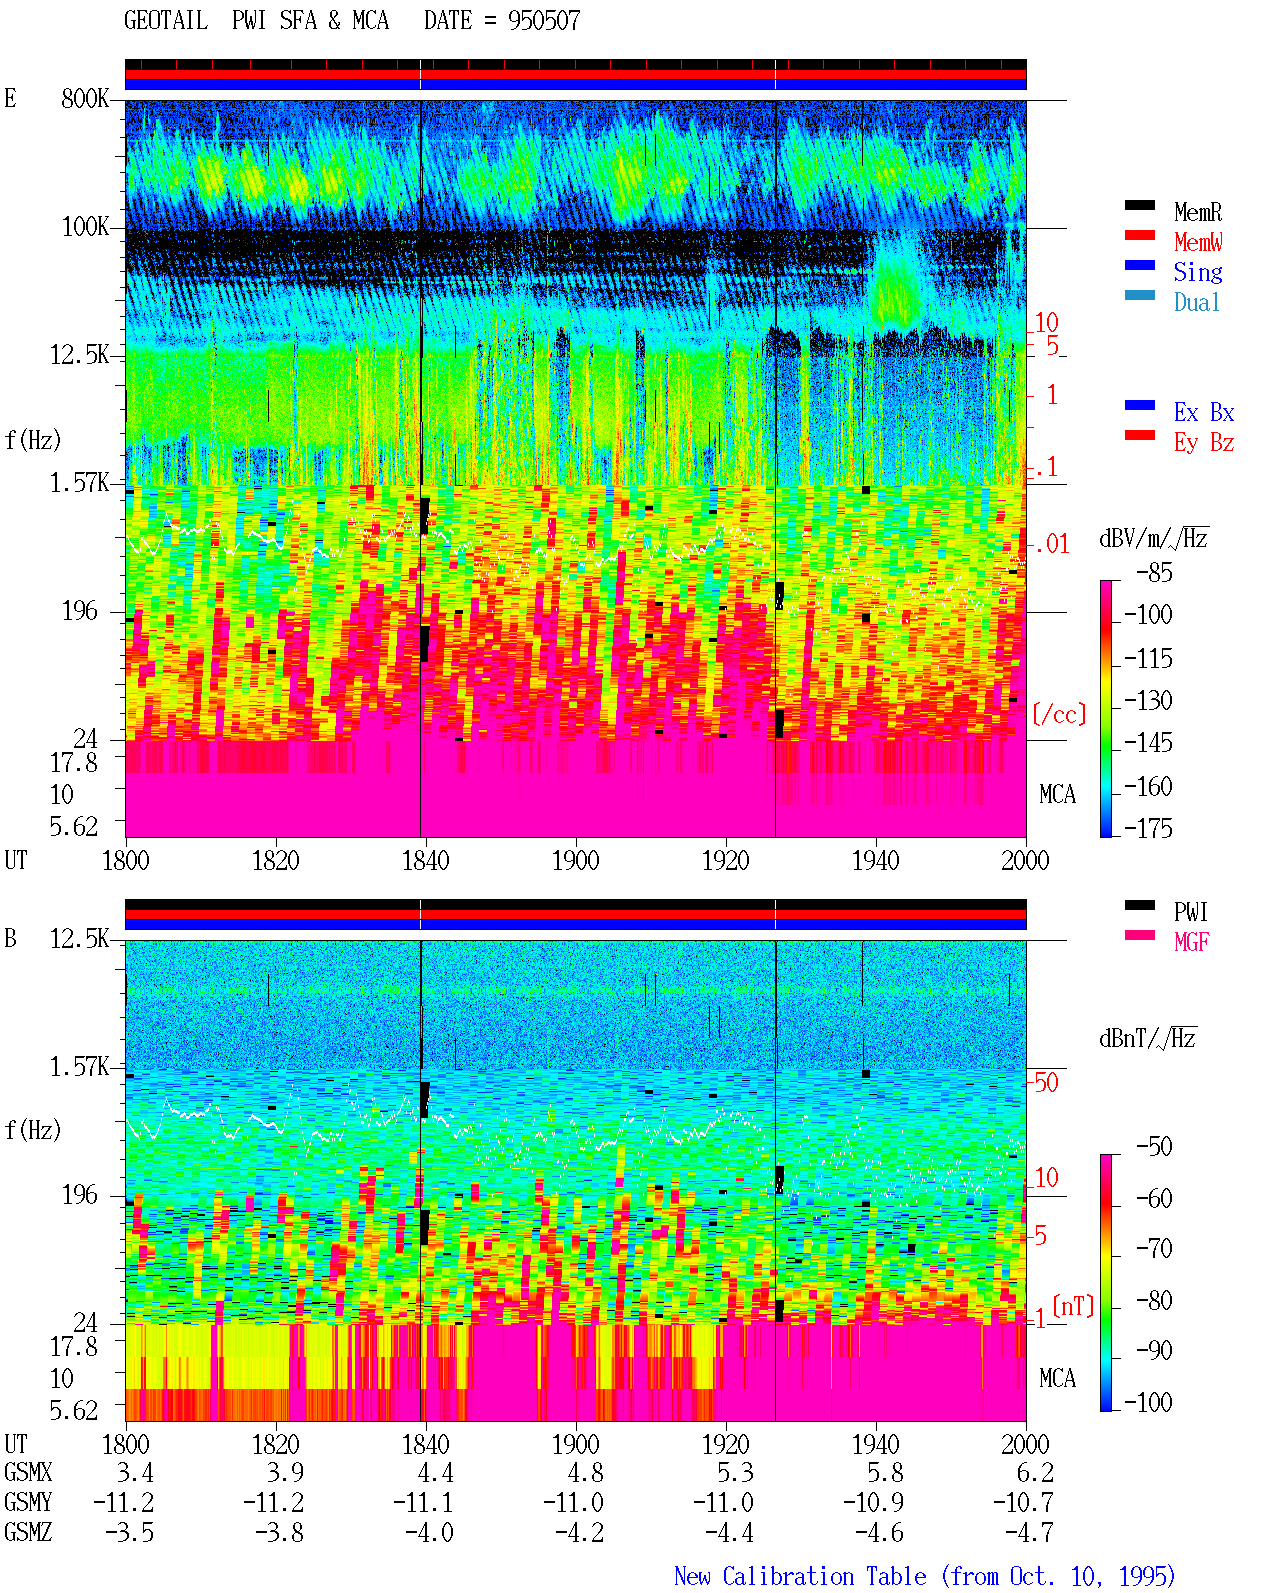Click the "dBnT/√Hz" unit label

(x=1148, y=1038)
